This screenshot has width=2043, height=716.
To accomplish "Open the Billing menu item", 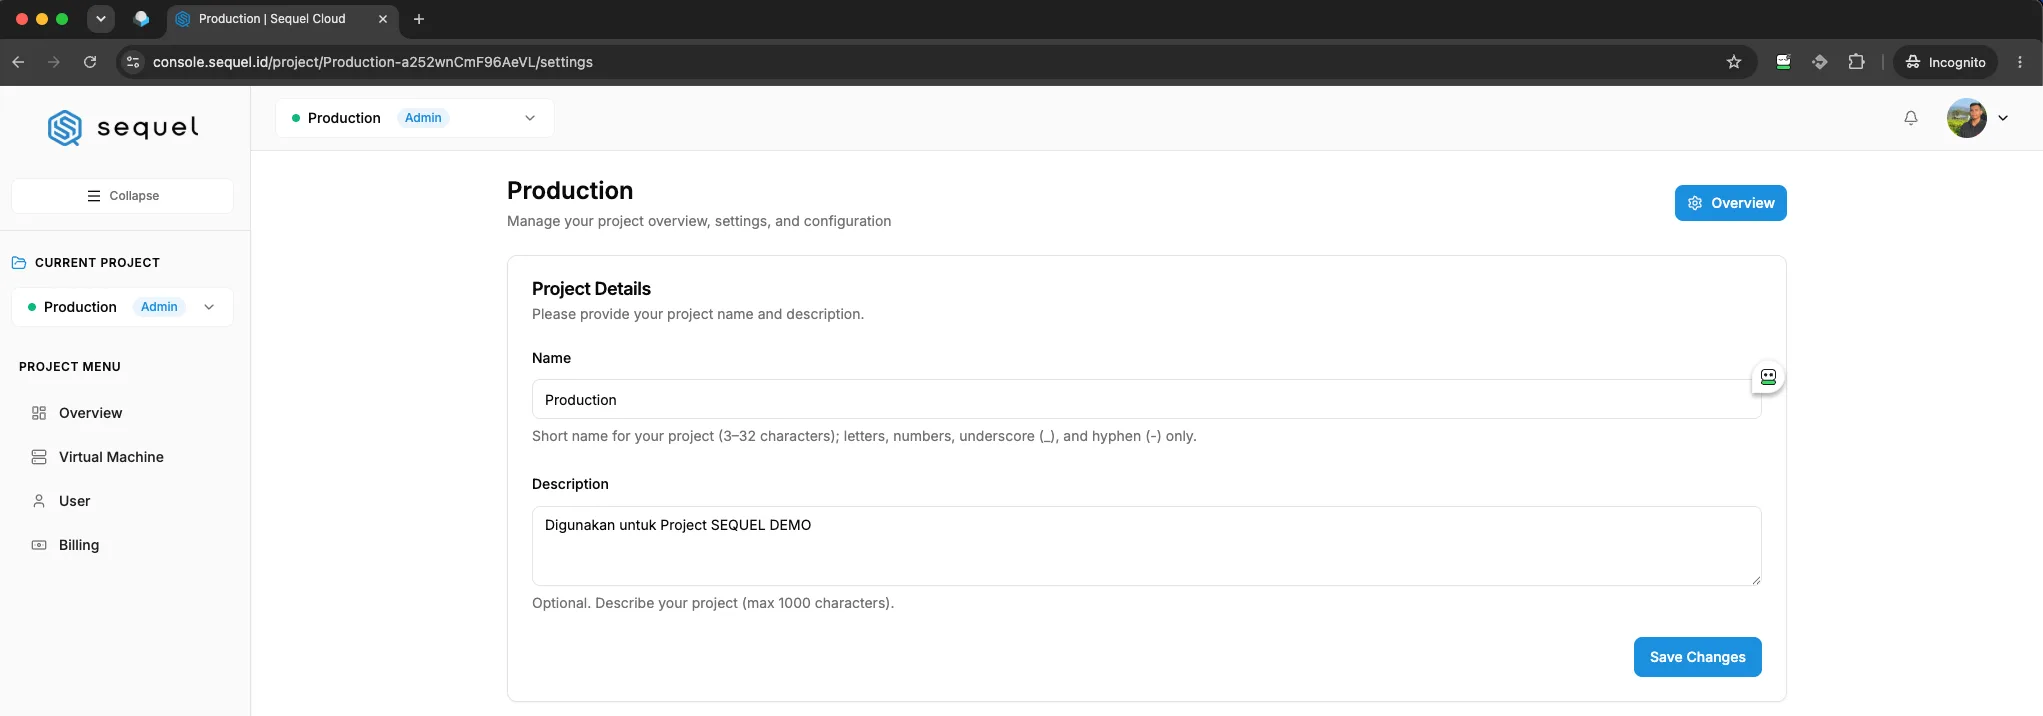I will (79, 545).
